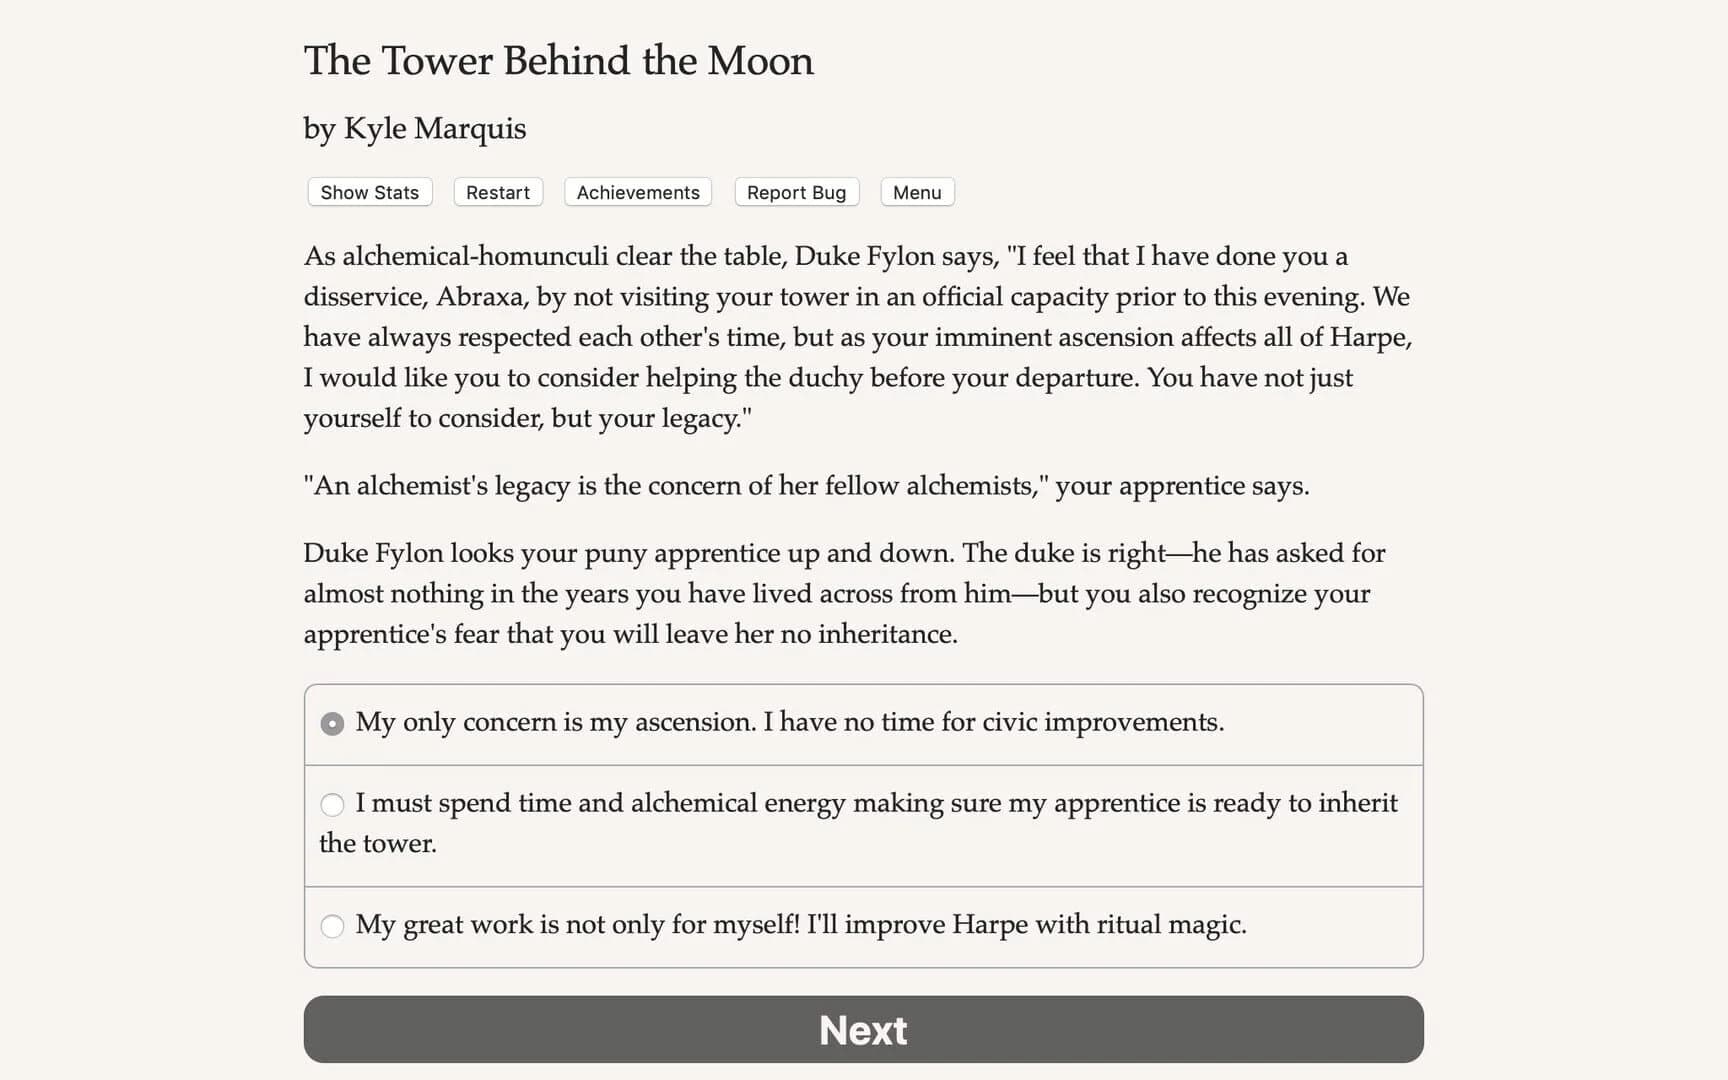Restart the story from the beginning
1728x1080 pixels.
pyautogui.click(x=497, y=192)
